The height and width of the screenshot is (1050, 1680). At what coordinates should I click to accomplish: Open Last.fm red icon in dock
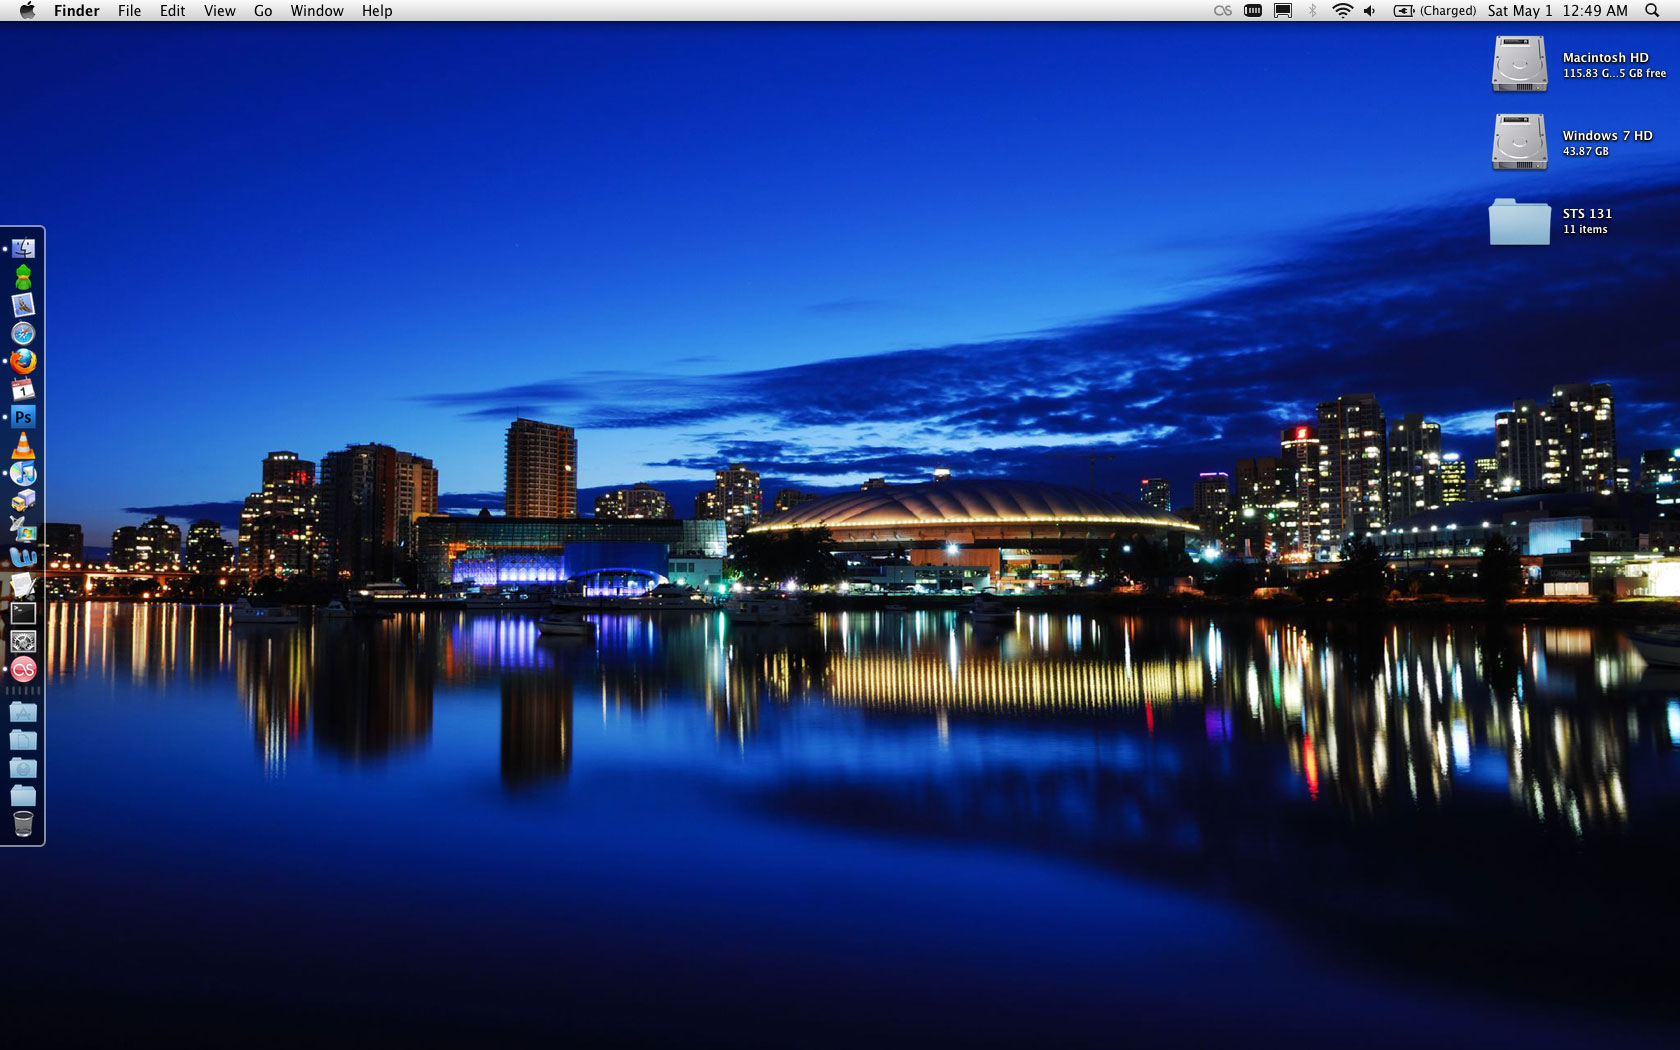[x=23, y=669]
